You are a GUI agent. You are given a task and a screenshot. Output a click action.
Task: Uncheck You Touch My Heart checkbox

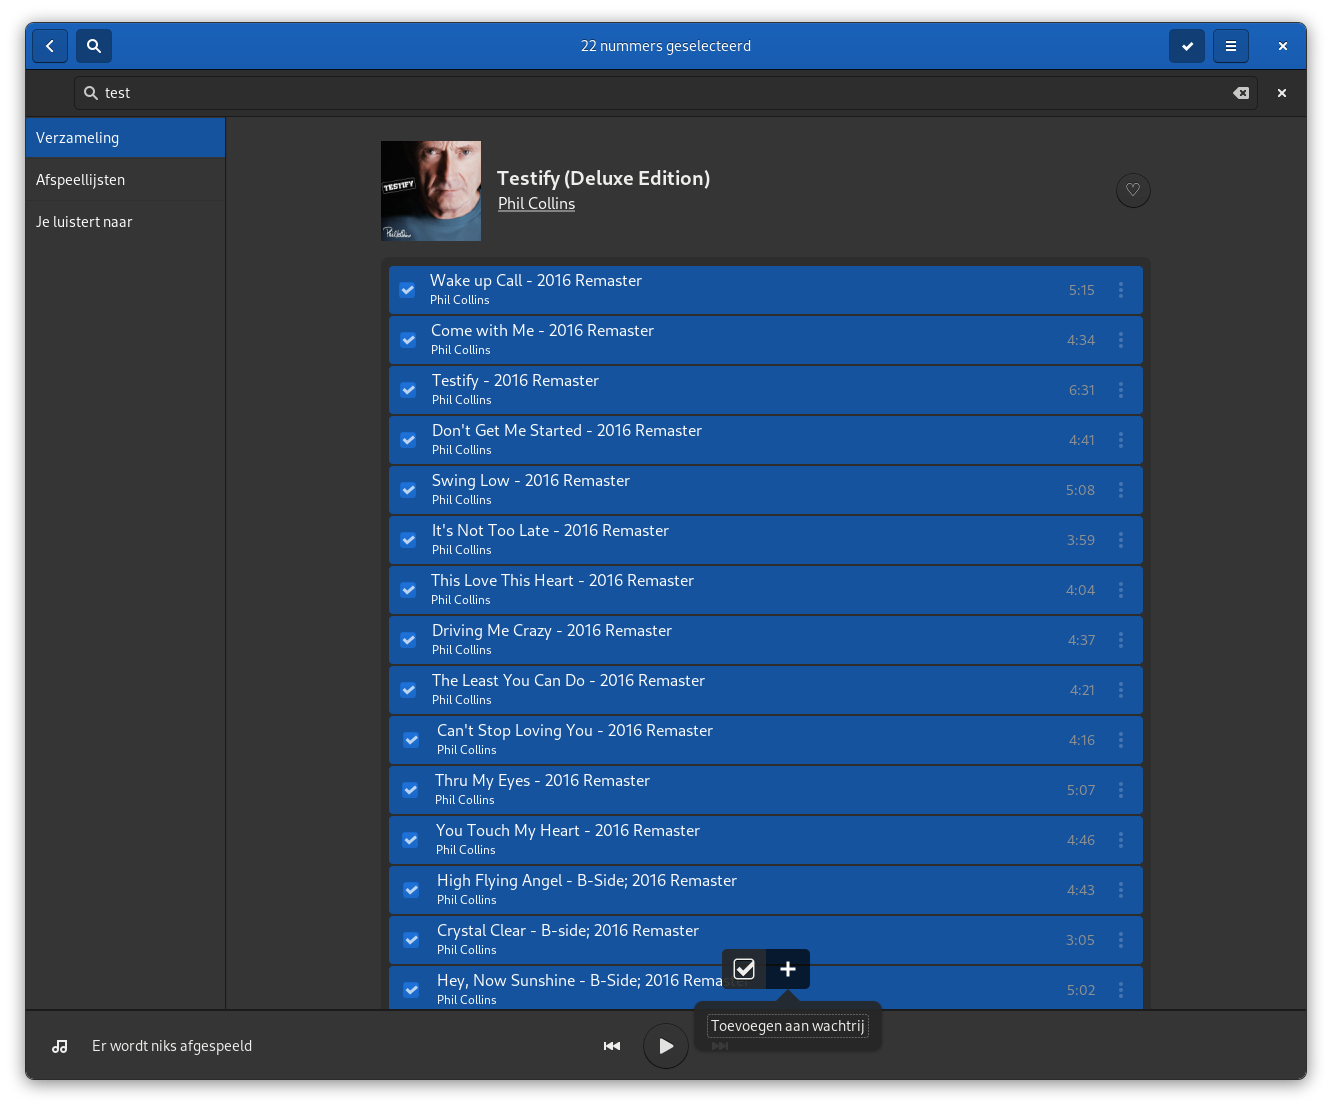[410, 840]
